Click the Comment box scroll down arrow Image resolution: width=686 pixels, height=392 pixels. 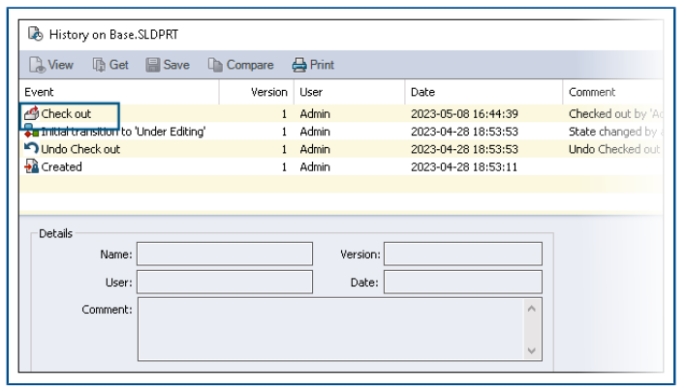[x=532, y=350]
